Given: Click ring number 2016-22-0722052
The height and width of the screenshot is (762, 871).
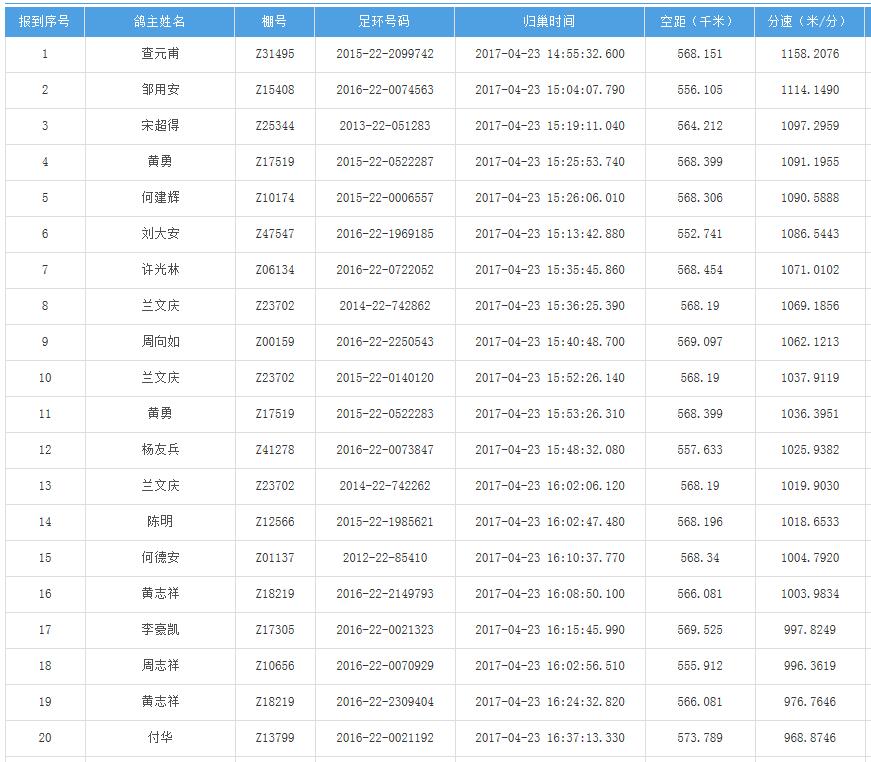Looking at the screenshot, I should click(384, 270).
